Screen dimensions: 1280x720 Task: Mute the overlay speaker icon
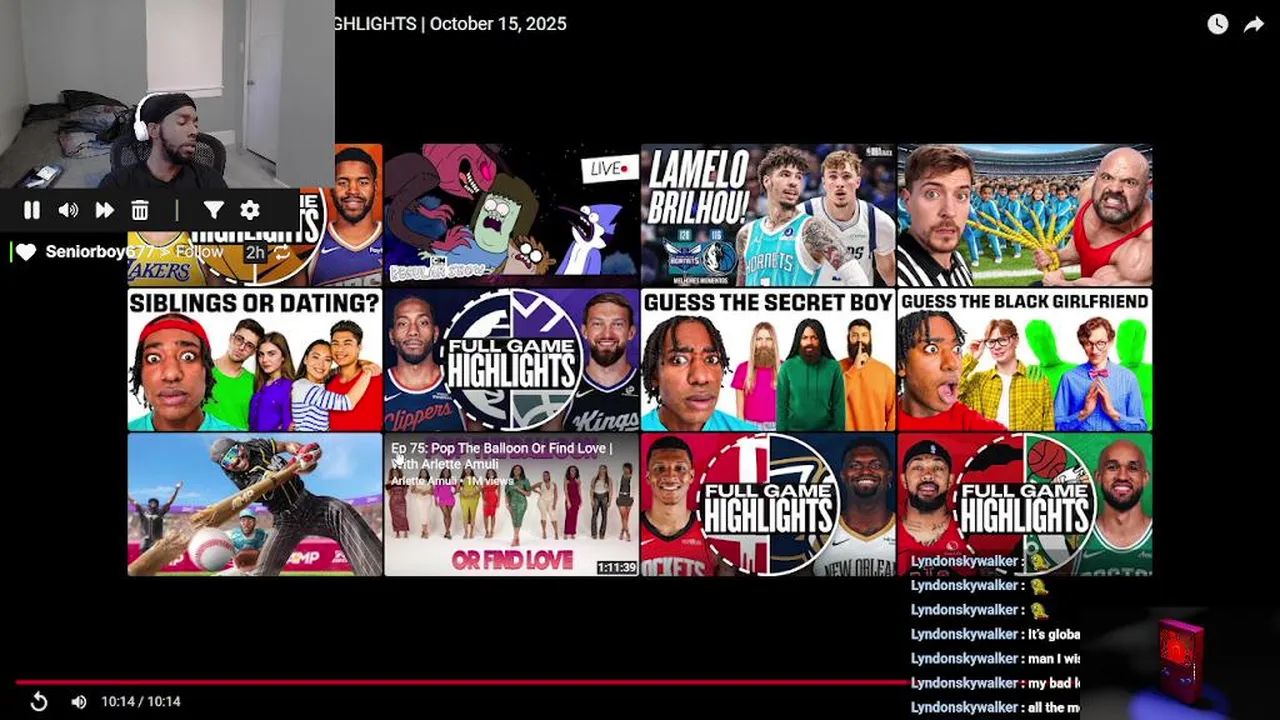68,210
